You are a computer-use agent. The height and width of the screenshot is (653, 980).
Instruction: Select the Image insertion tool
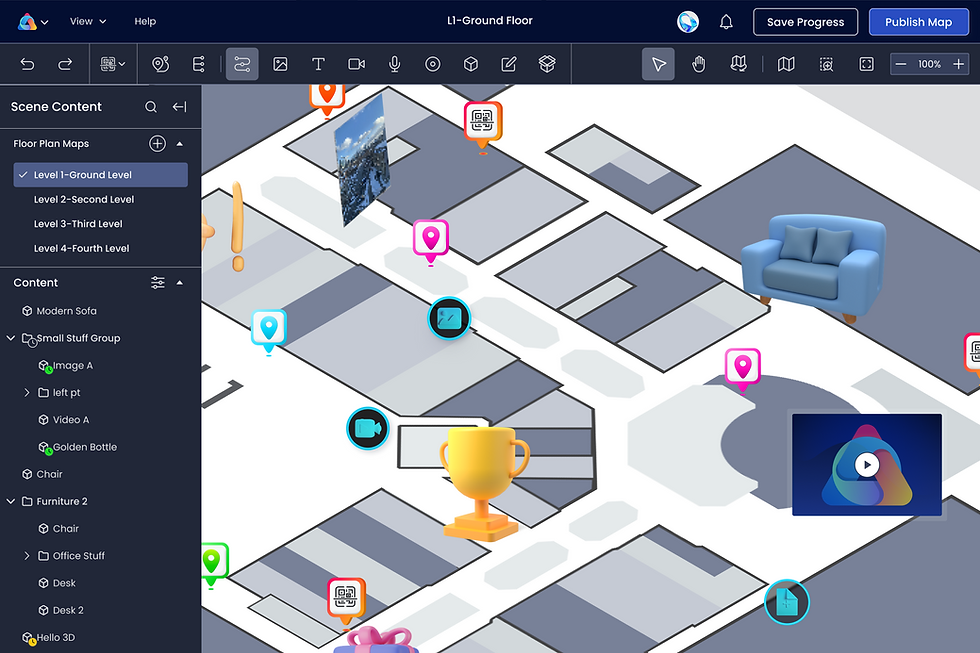coord(280,64)
